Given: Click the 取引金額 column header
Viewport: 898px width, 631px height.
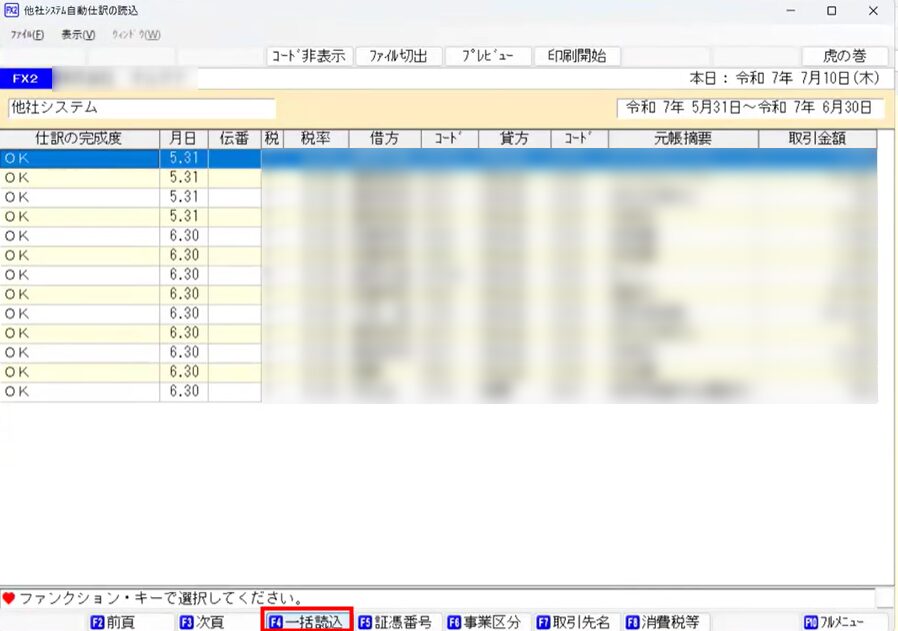Looking at the screenshot, I should [x=817, y=139].
